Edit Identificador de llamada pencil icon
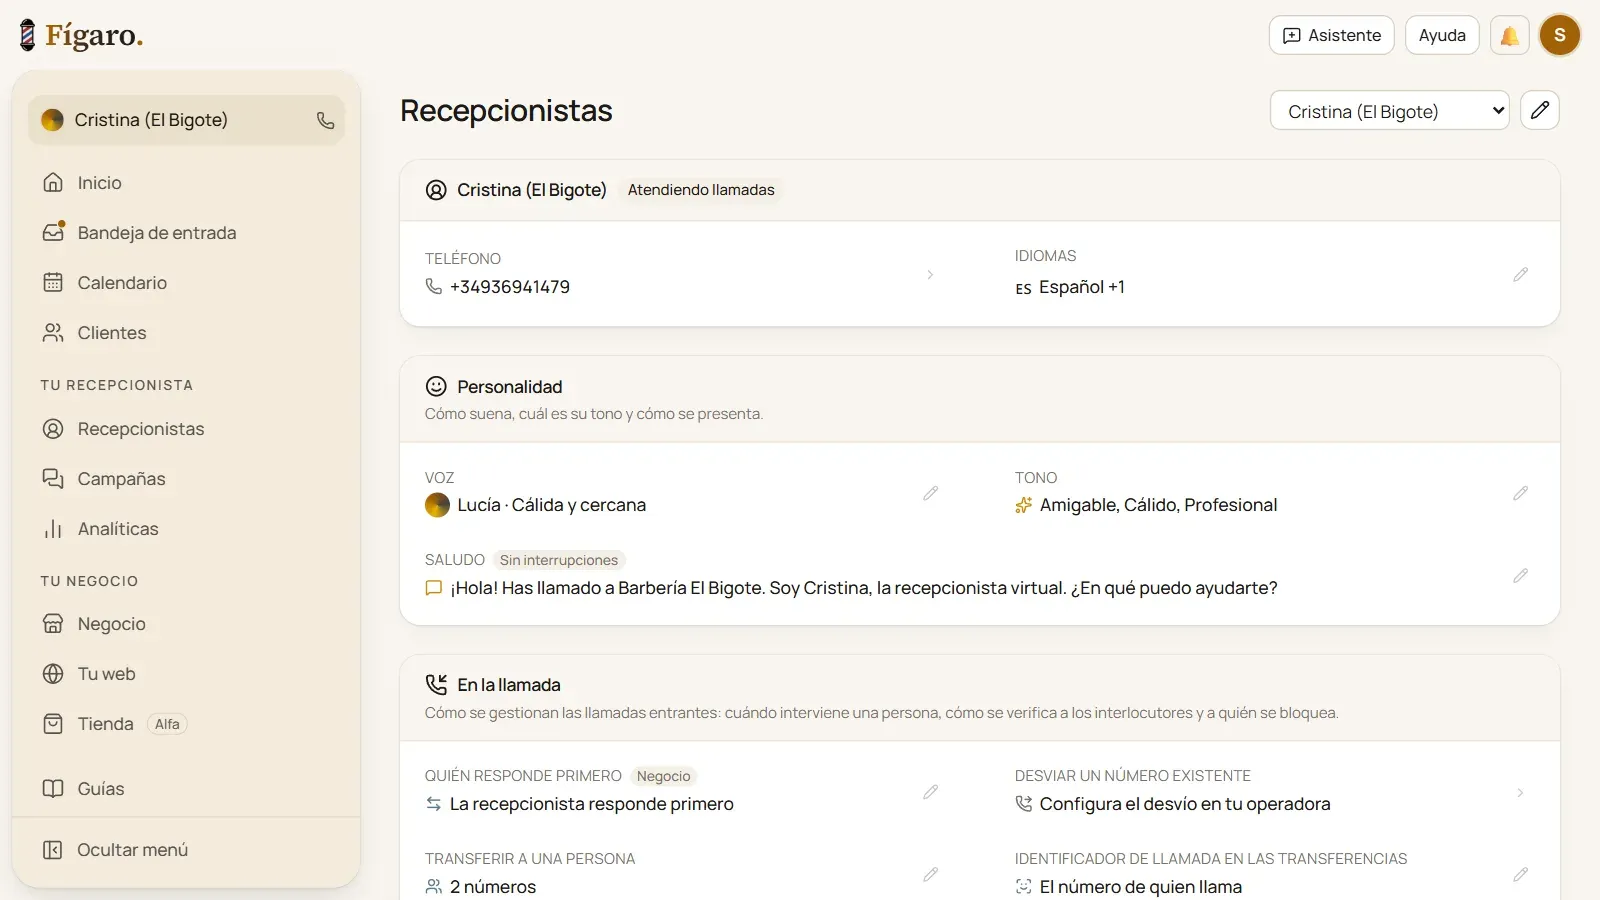 [x=1520, y=874]
